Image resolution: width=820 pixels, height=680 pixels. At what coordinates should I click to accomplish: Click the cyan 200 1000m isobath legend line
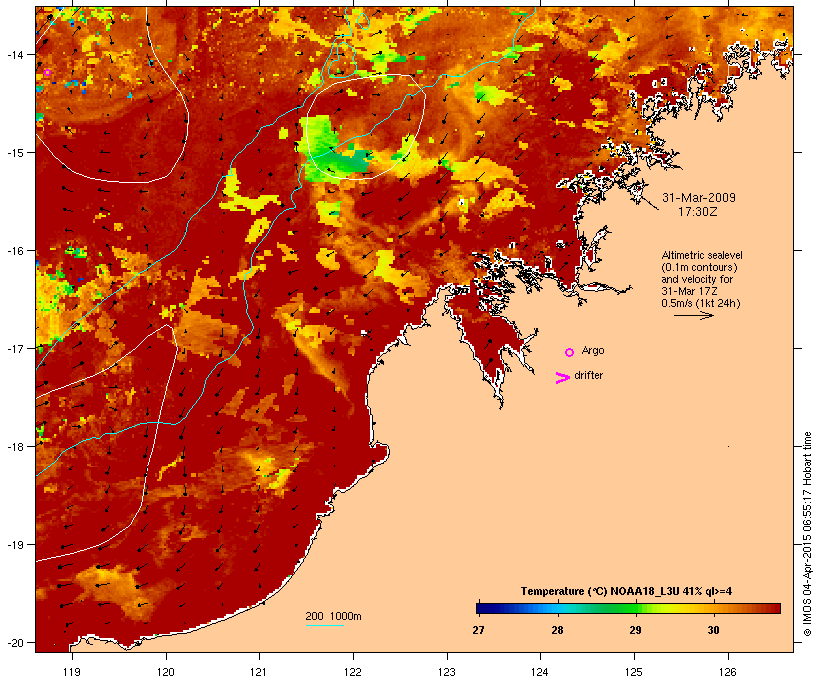click(325, 625)
